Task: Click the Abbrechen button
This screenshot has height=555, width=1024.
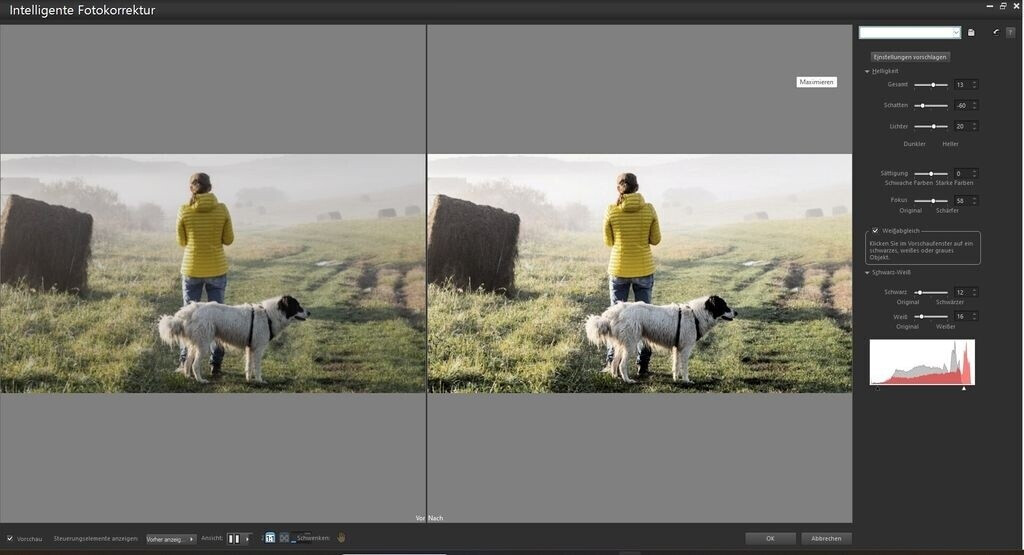Action: 826,539
